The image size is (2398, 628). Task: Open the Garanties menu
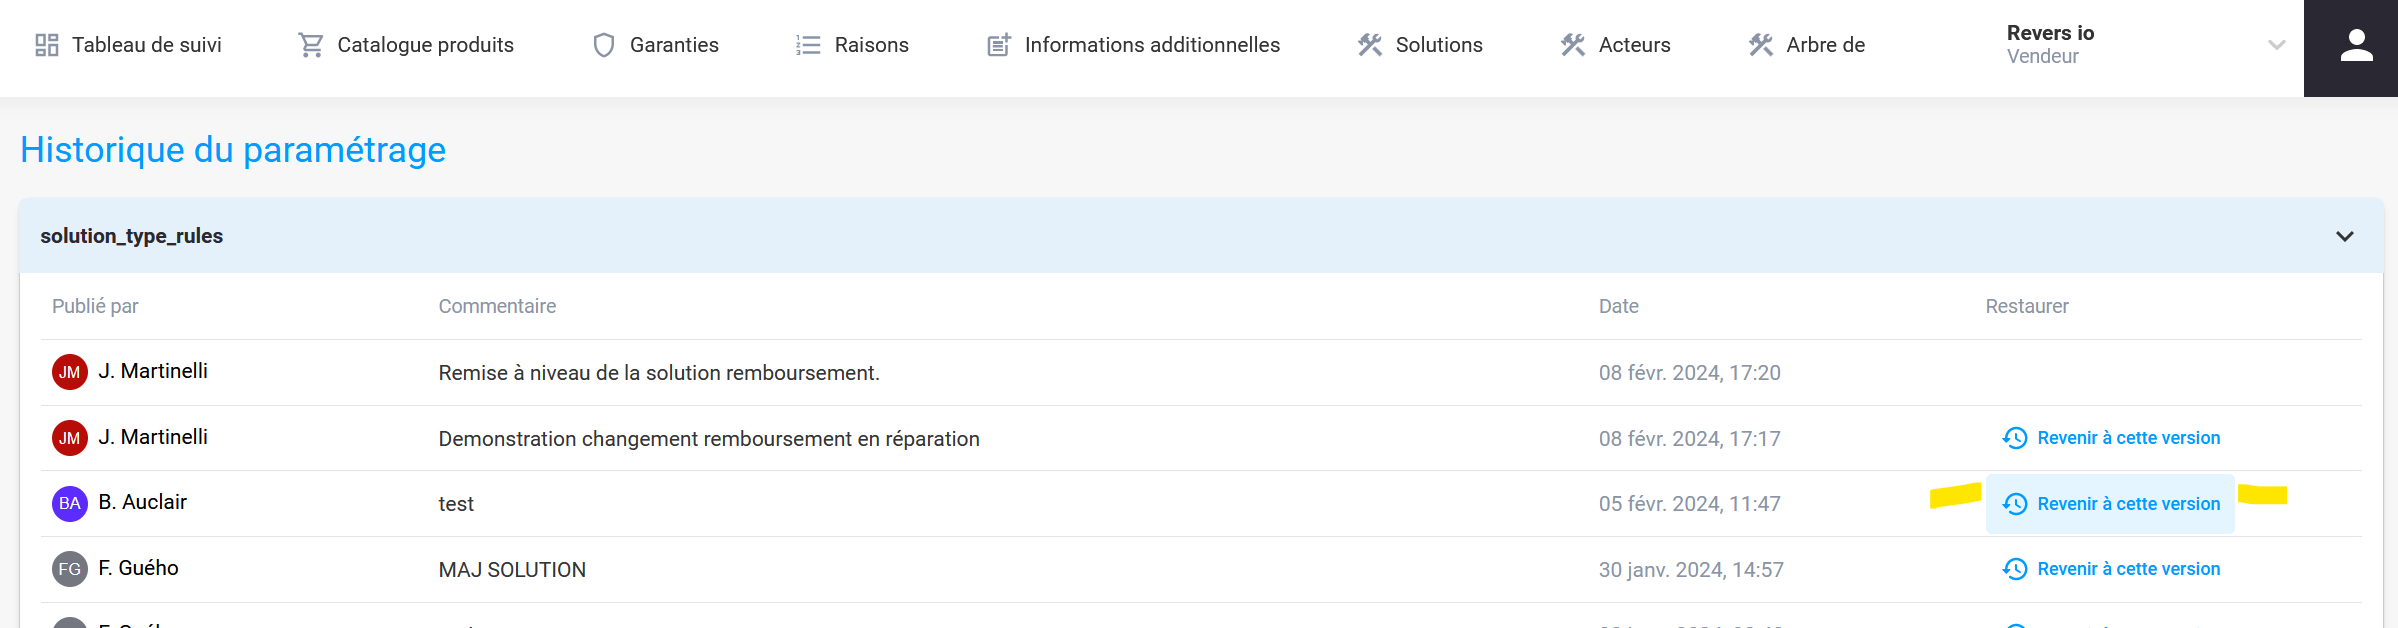pos(673,45)
